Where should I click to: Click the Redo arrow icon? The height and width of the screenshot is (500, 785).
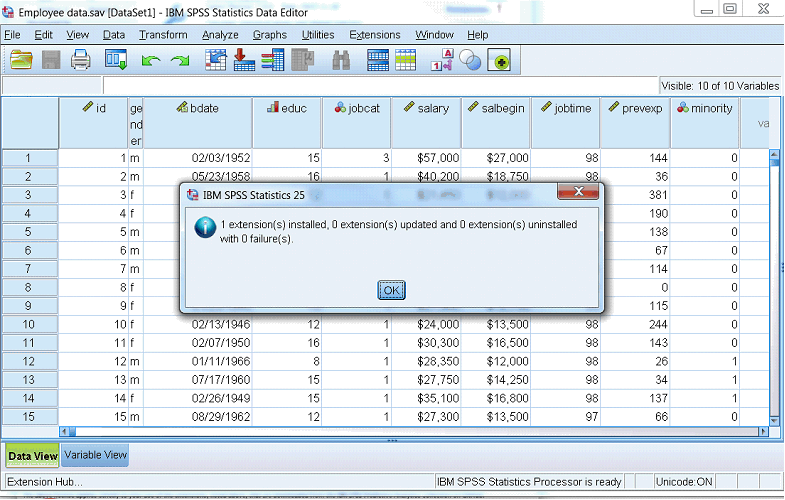click(x=180, y=61)
